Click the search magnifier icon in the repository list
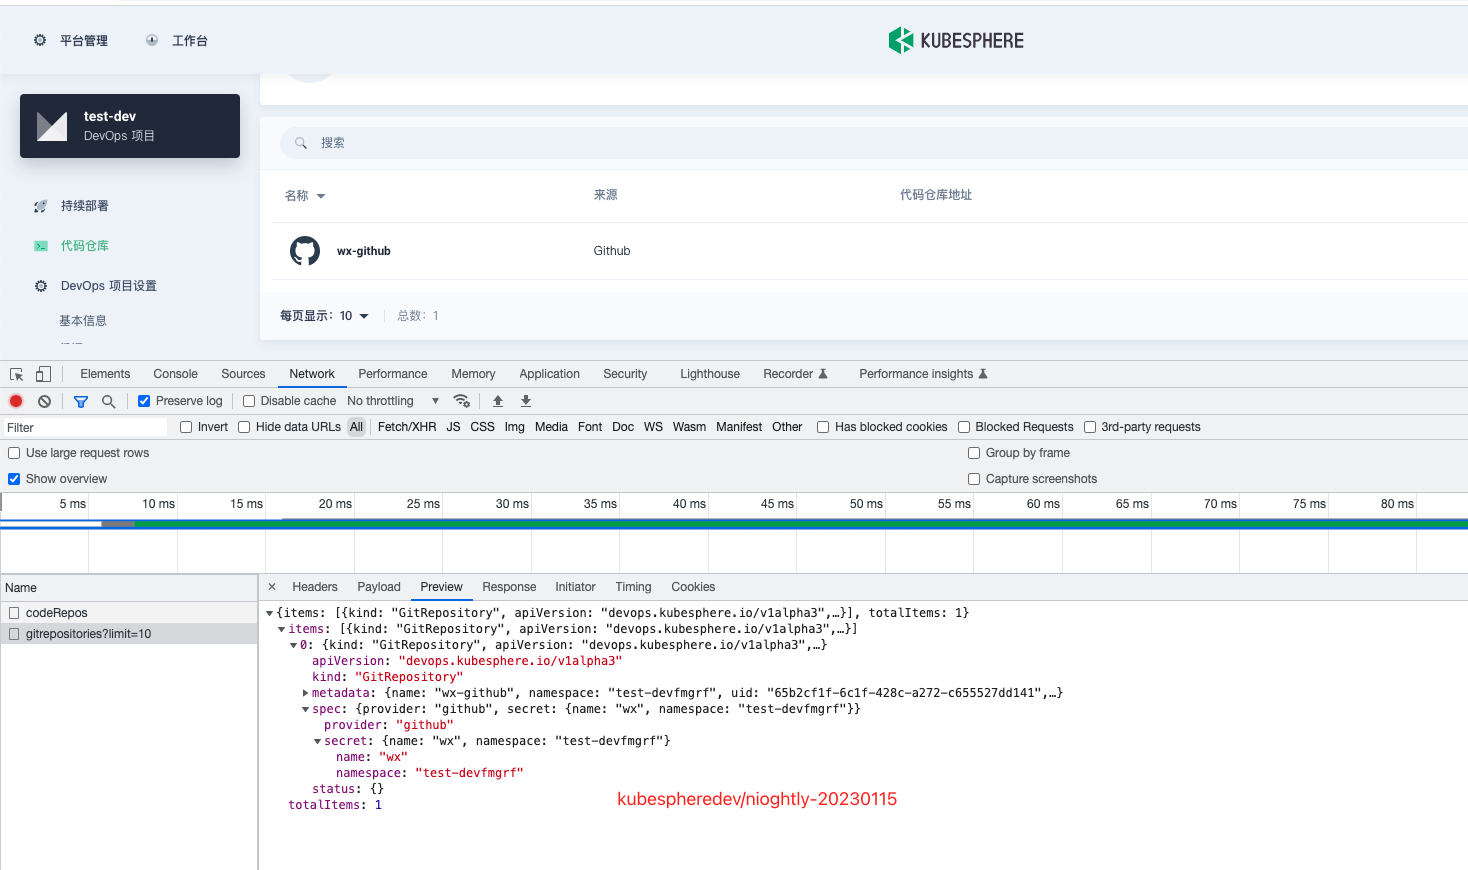1468x870 pixels. coord(301,143)
